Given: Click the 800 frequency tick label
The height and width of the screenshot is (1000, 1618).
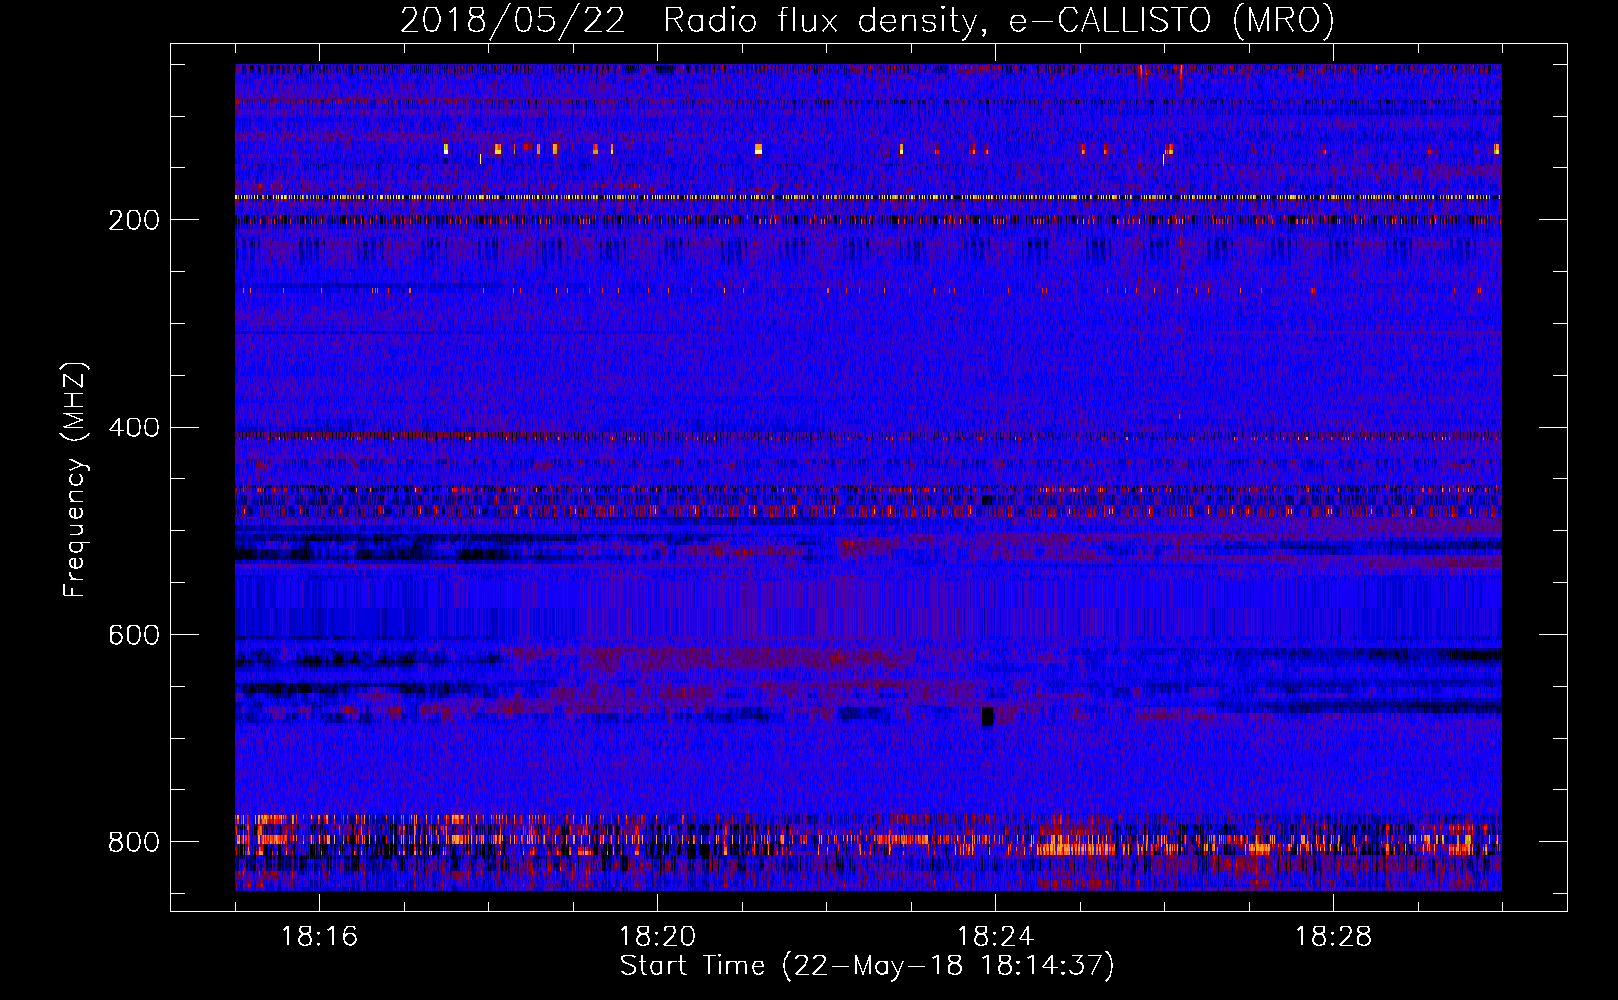Looking at the screenshot, I should [134, 843].
